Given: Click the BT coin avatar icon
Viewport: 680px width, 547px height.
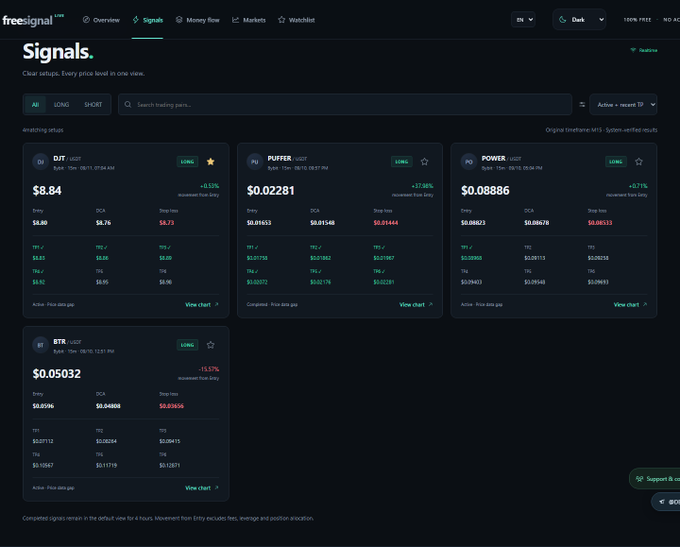Looking at the screenshot, I should coord(40,345).
